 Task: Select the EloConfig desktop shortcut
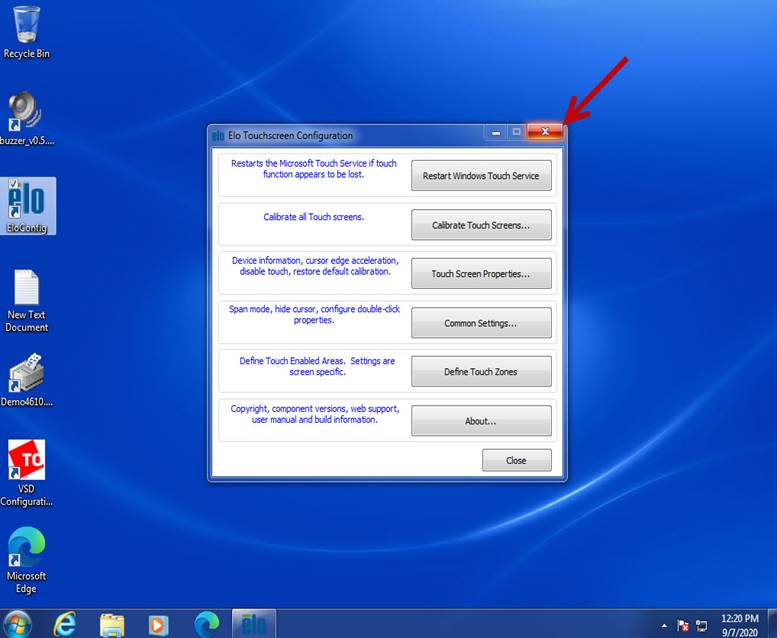tap(27, 203)
